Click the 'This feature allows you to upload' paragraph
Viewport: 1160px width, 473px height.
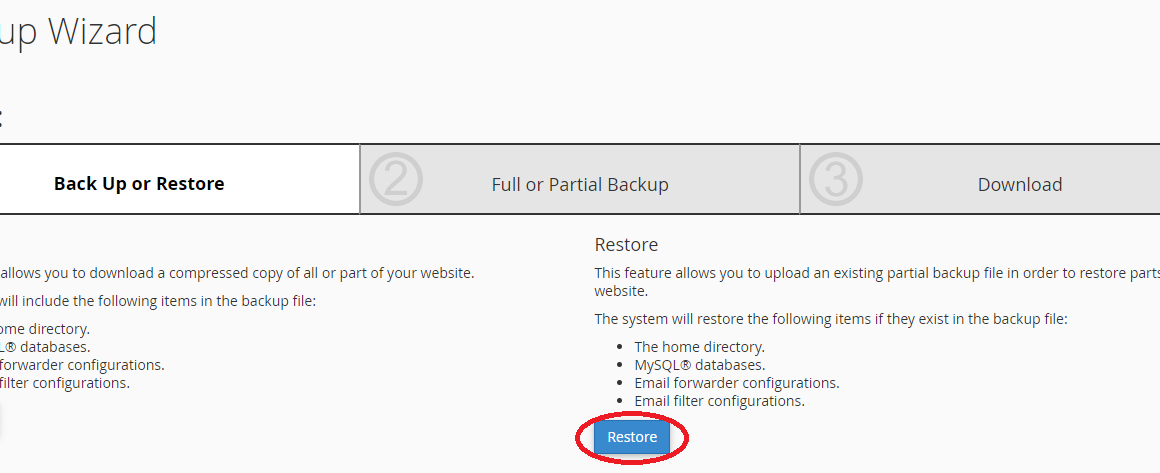[x=877, y=281]
